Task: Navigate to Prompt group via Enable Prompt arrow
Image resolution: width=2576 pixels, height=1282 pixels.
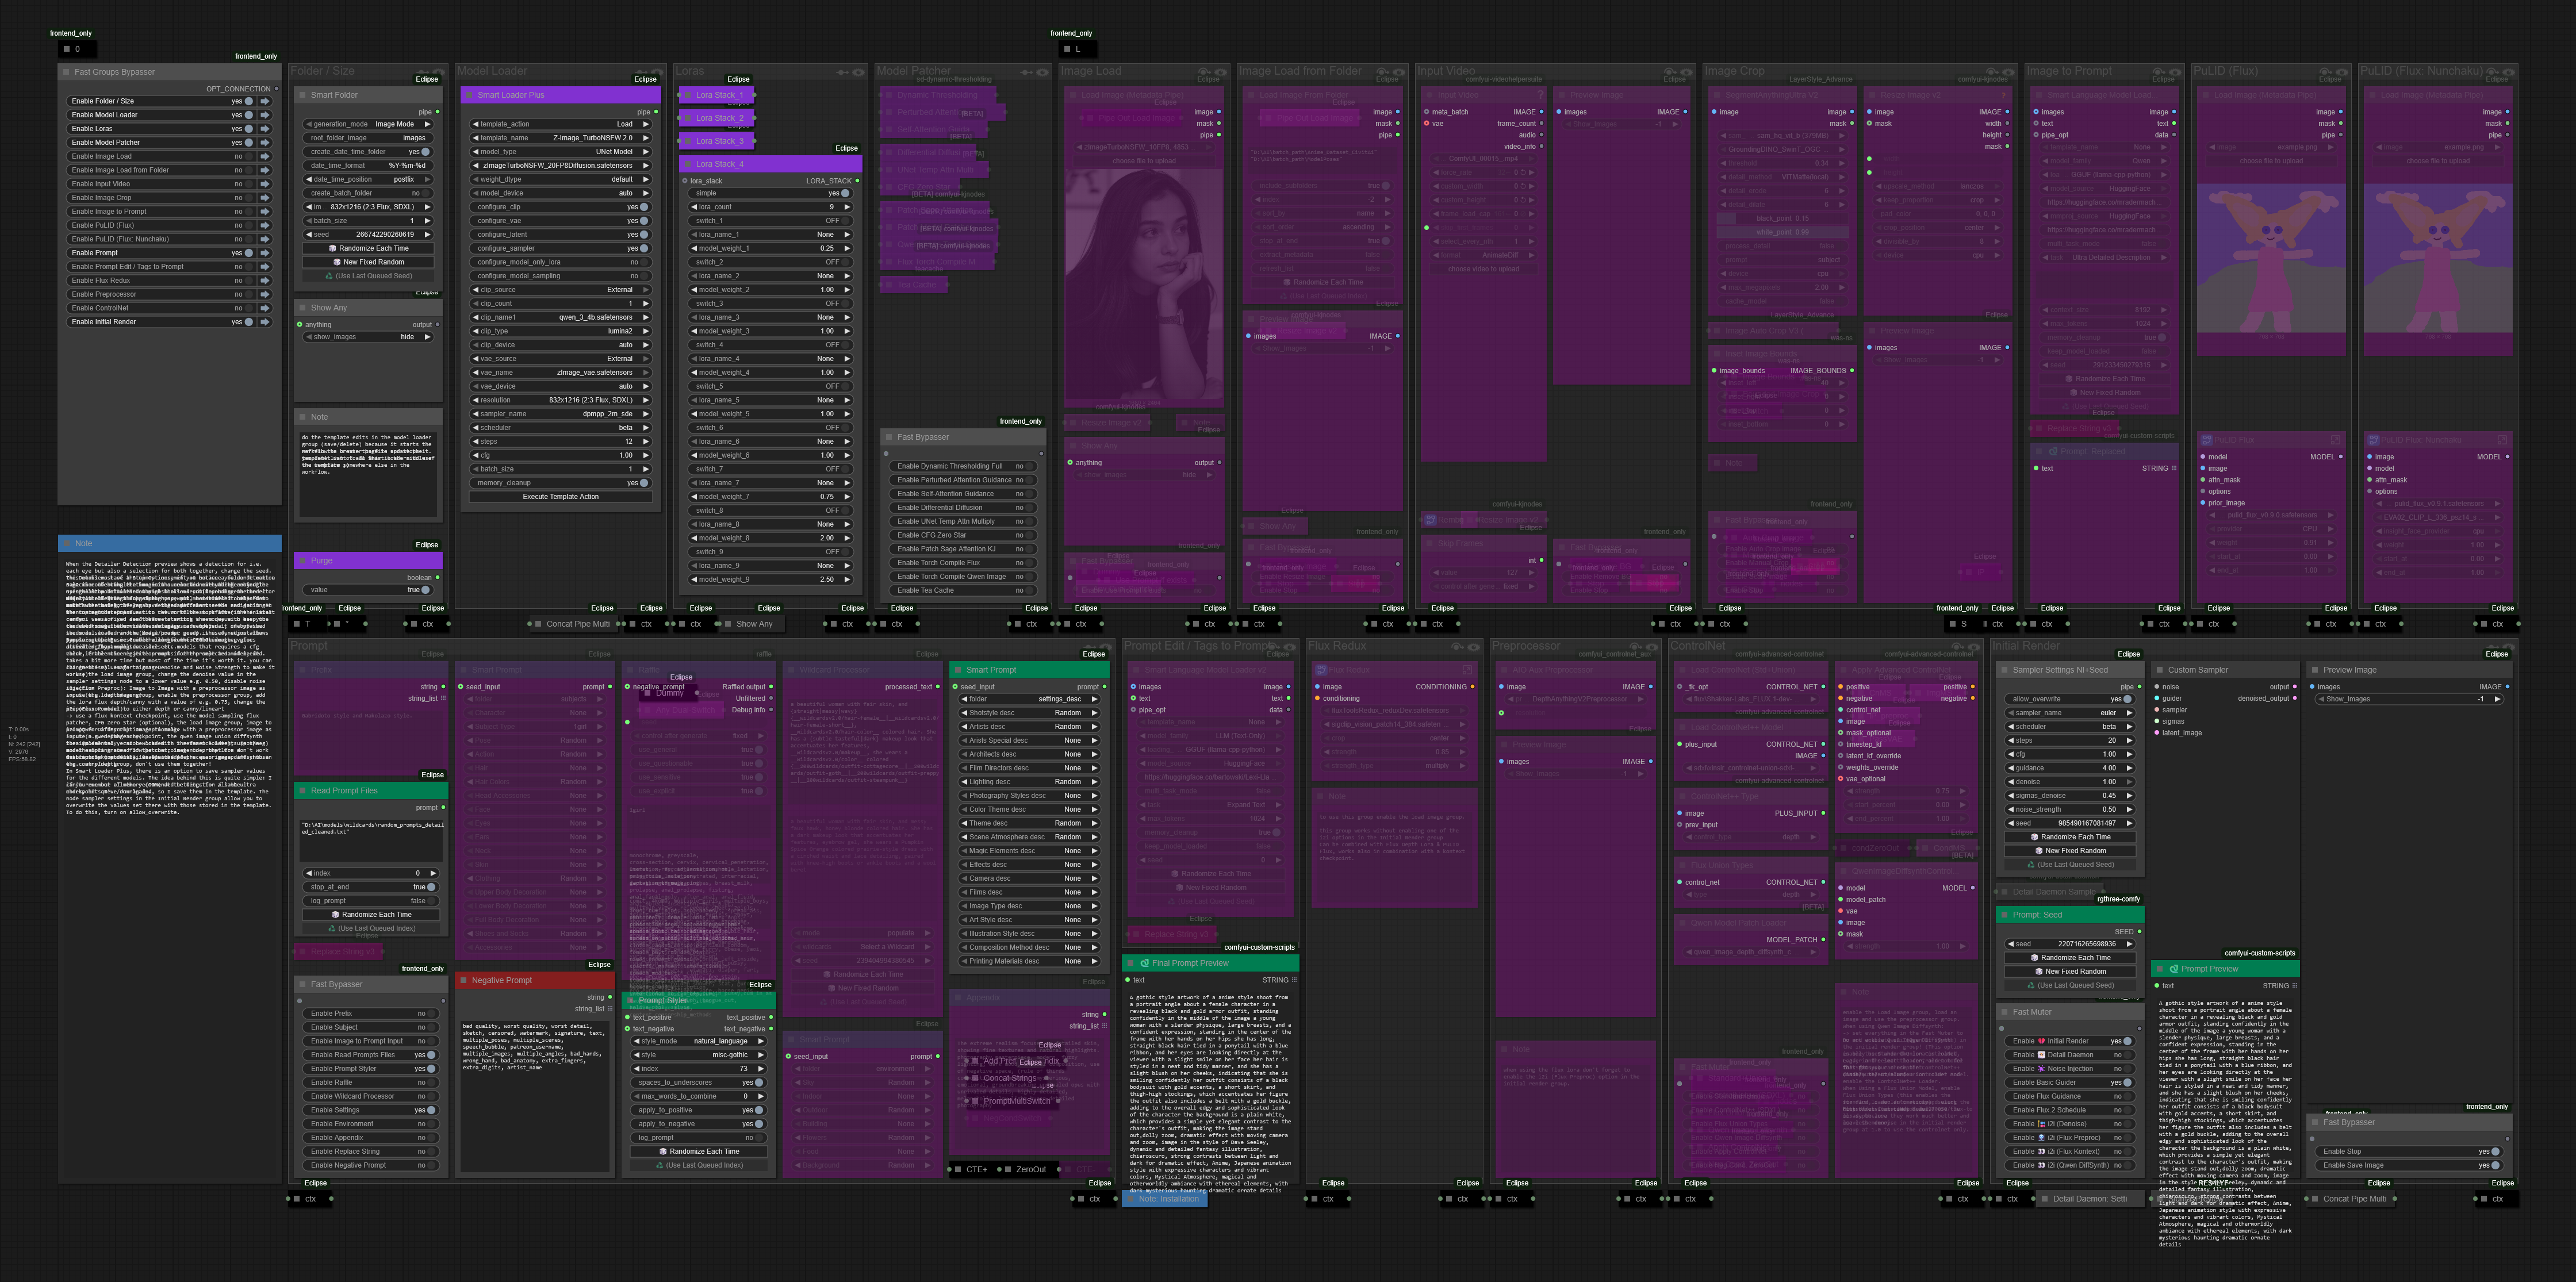Action: [x=265, y=253]
